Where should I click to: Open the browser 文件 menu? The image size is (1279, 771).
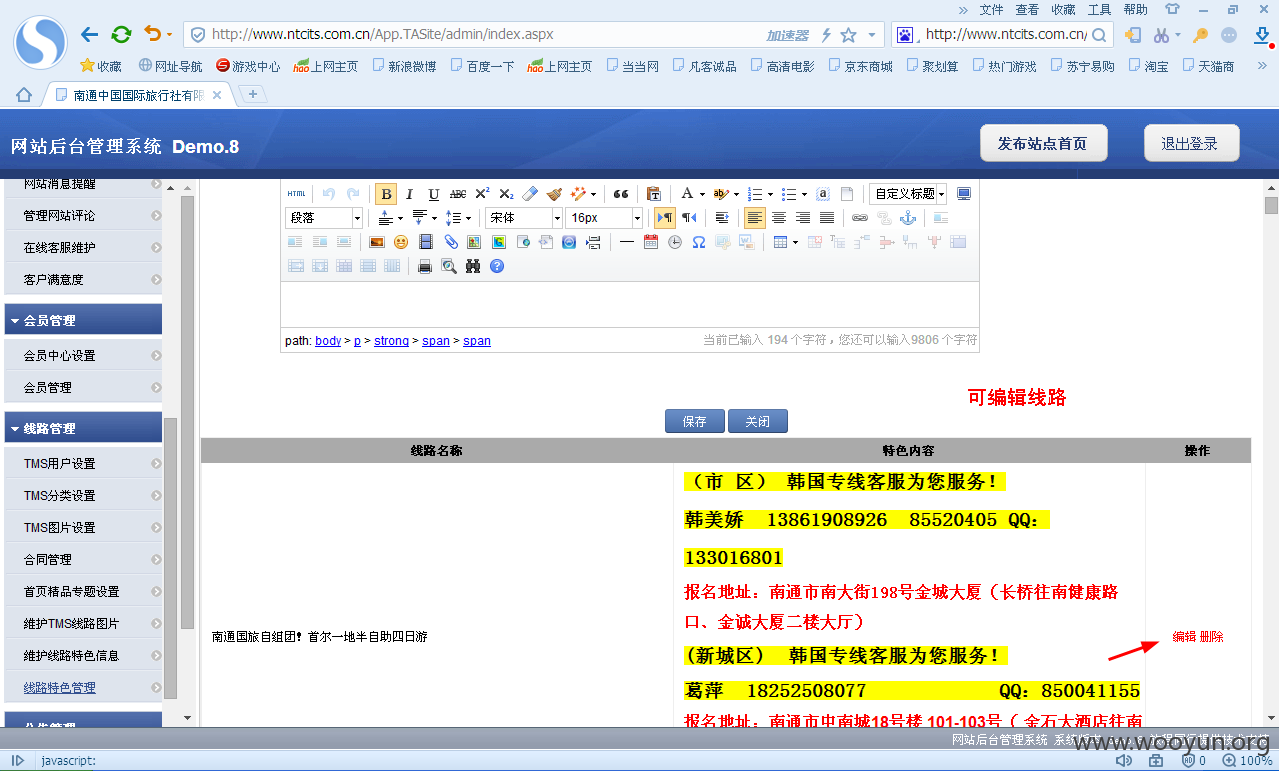pyautogui.click(x=991, y=9)
